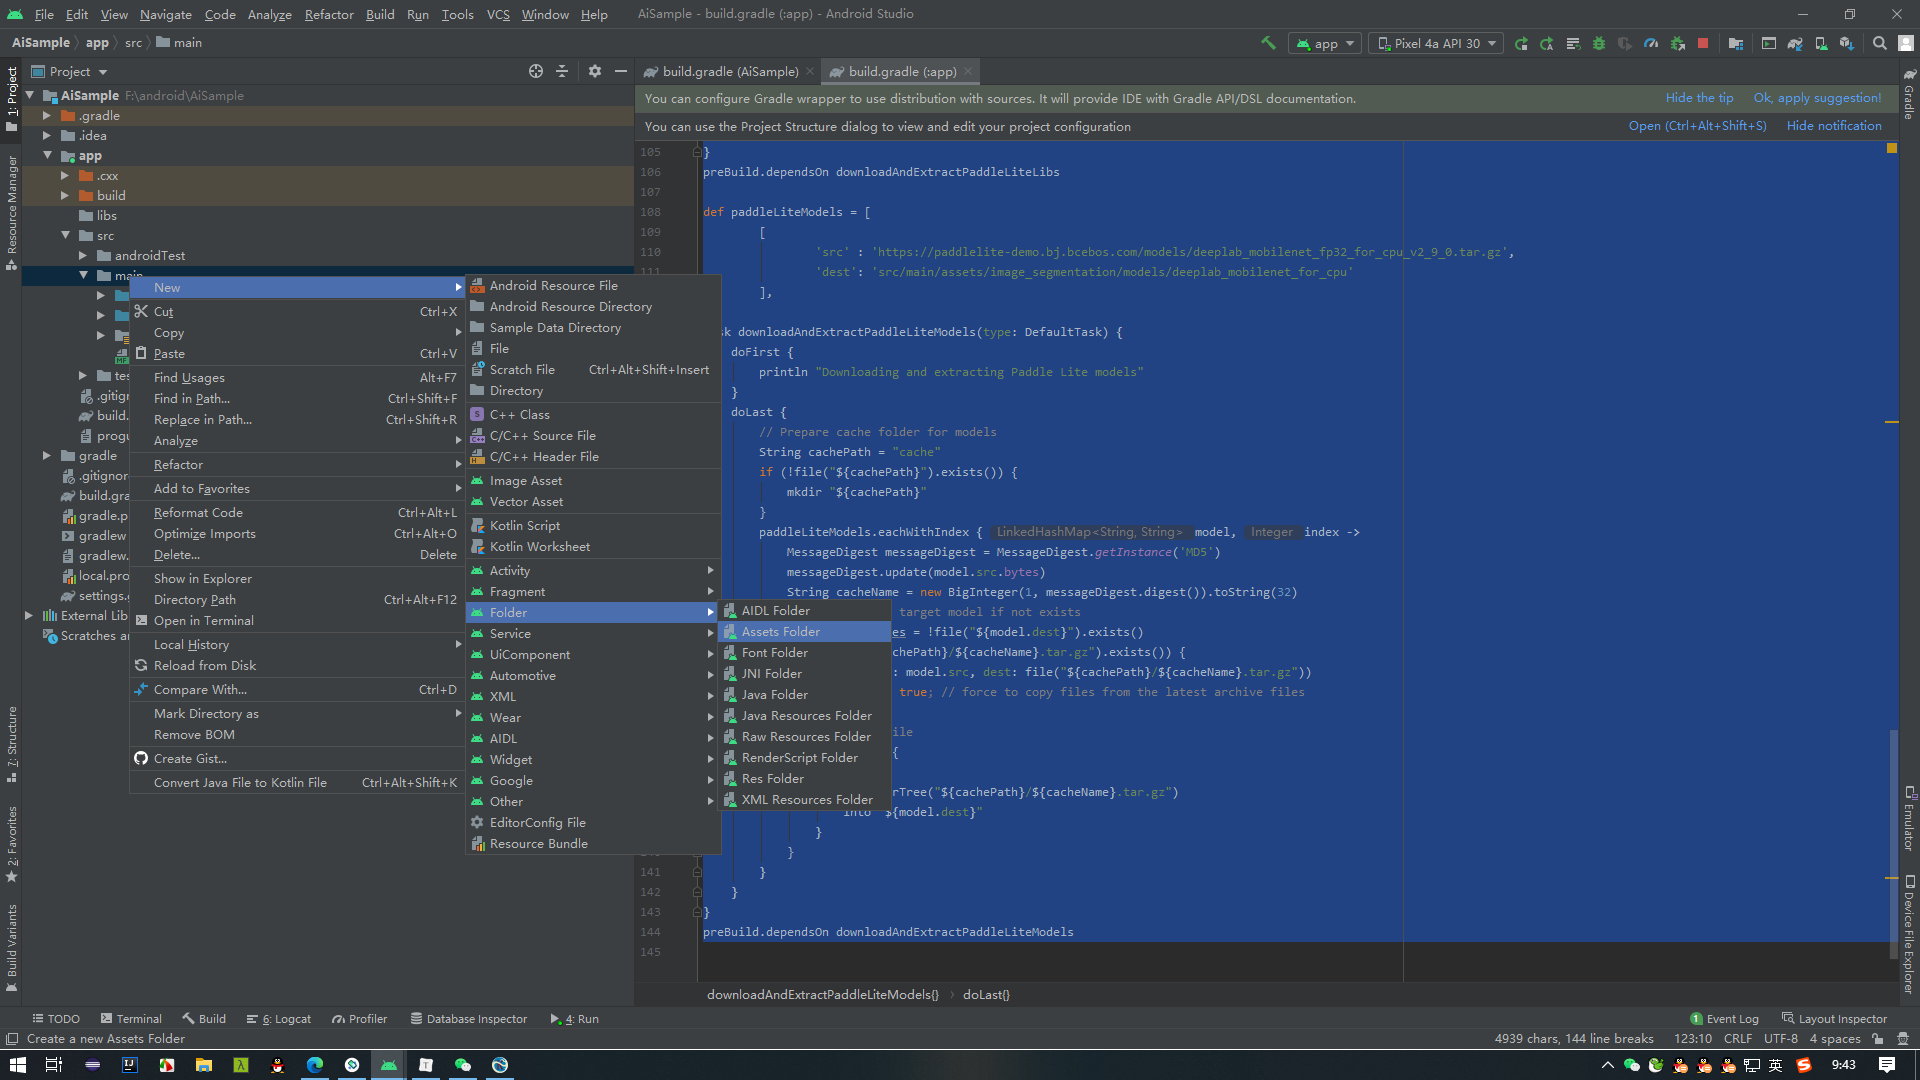1920x1080 pixels.
Task: Click the Search Everywhere magnifier icon
Action: click(1880, 43)
